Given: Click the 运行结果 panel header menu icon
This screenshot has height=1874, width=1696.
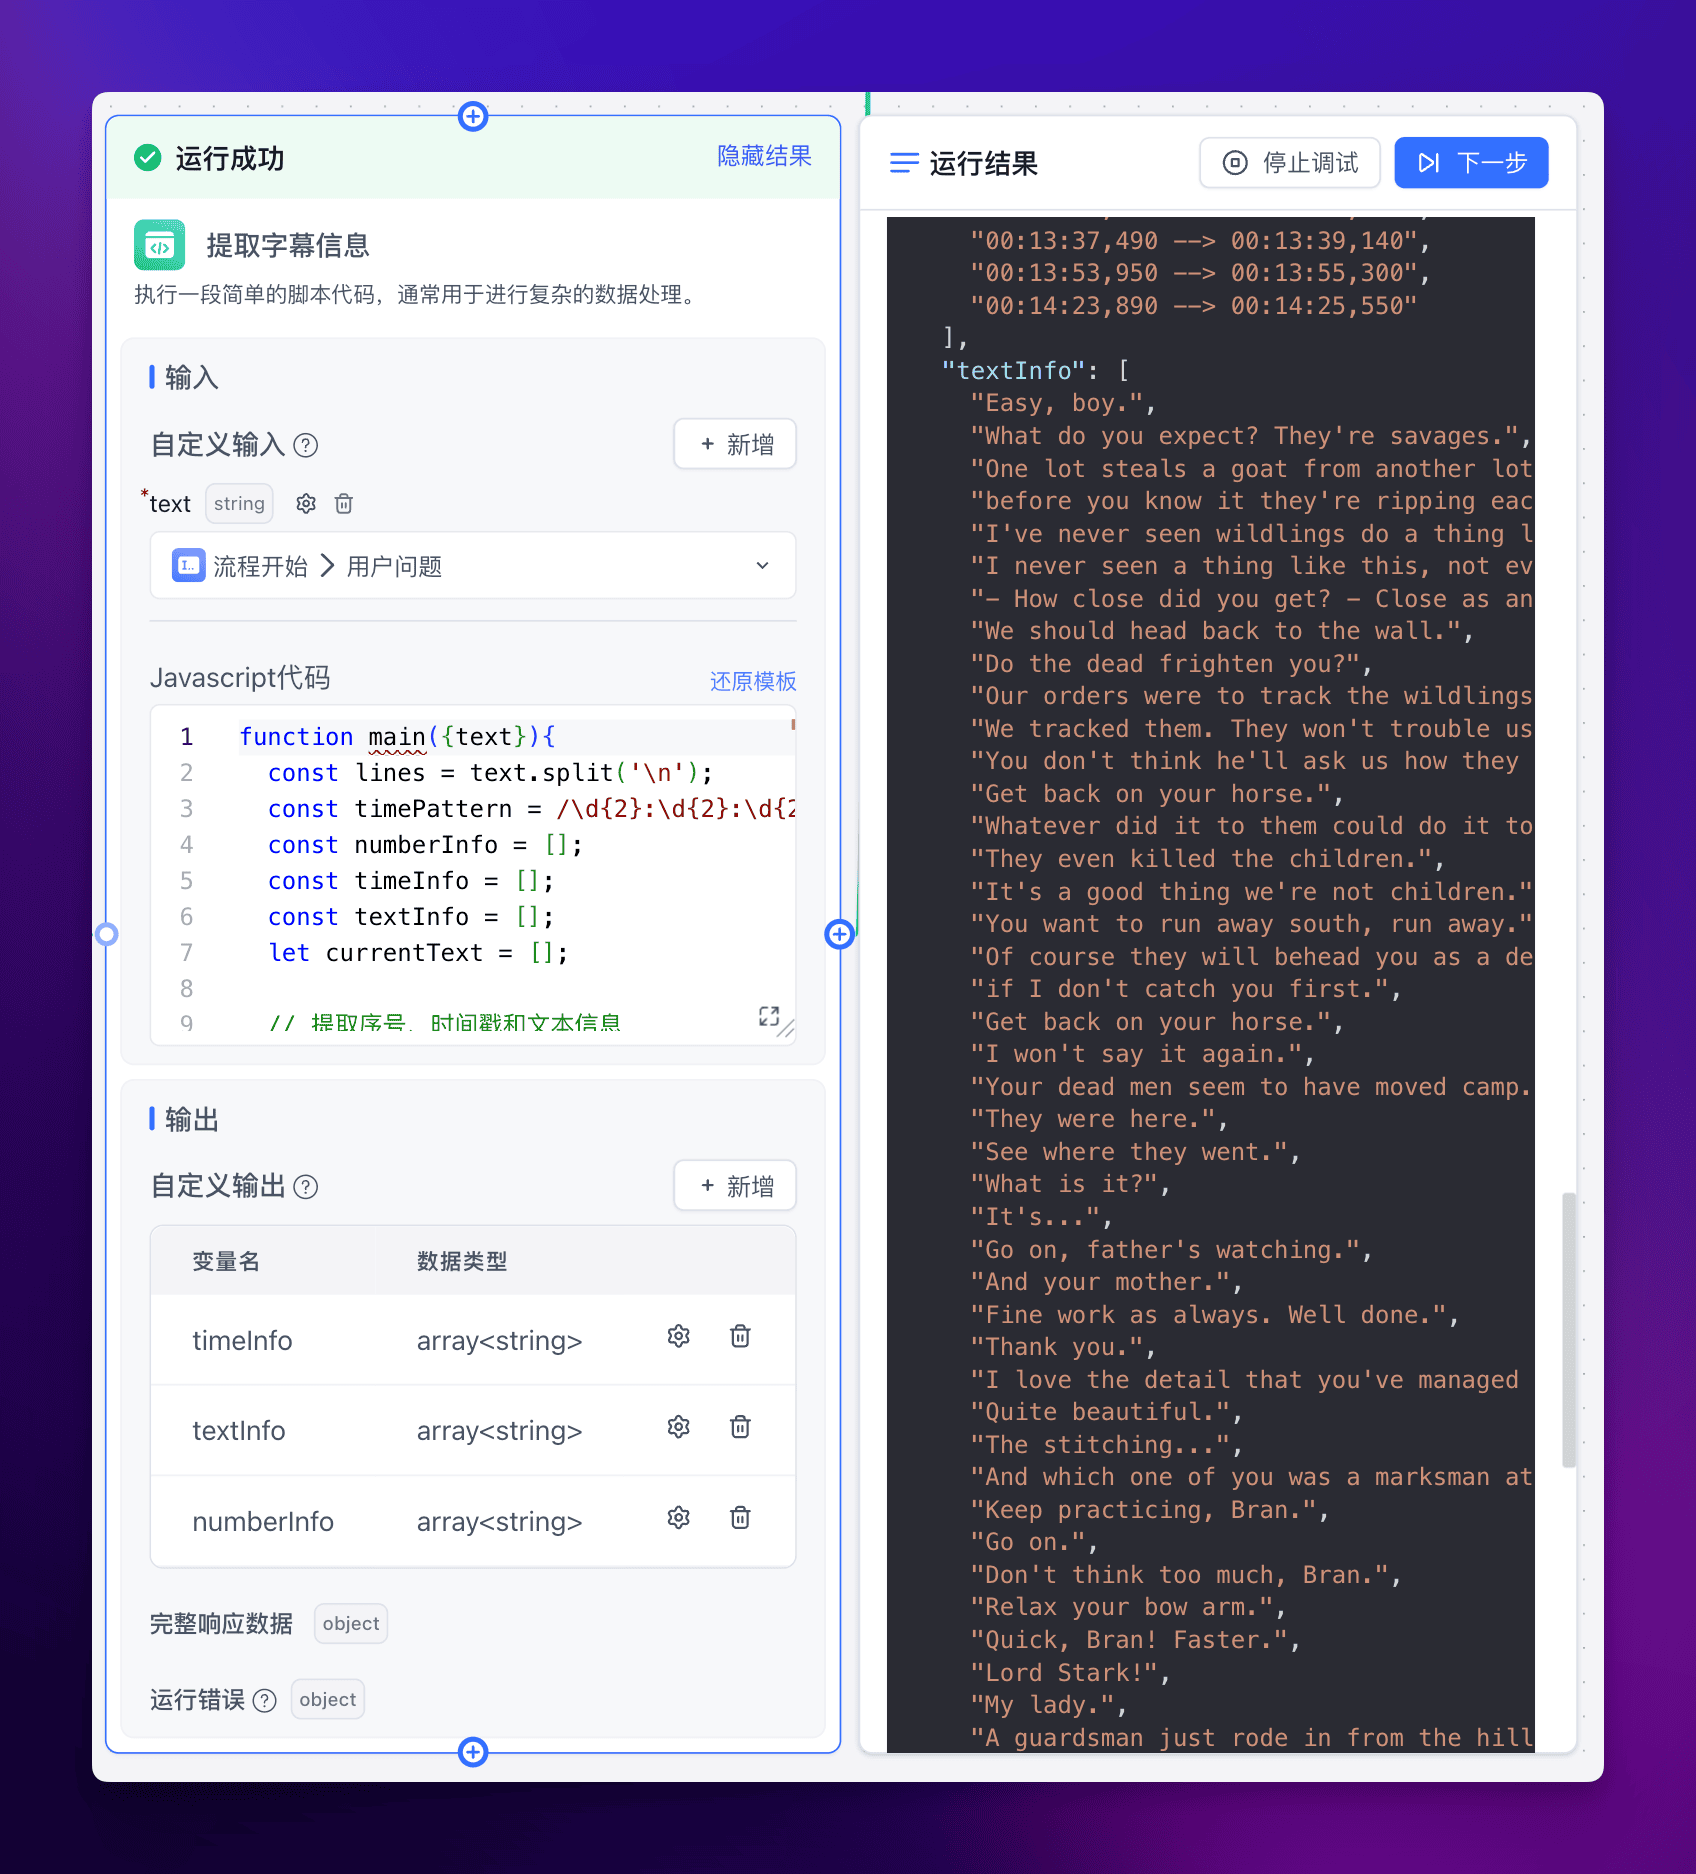Looking at the screenshot, I should point(904,163).
